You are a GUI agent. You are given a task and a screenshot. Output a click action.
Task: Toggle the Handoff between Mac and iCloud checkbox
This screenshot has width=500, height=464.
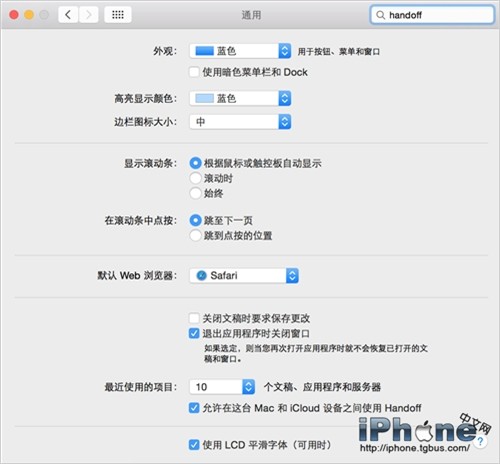(194, 408)
